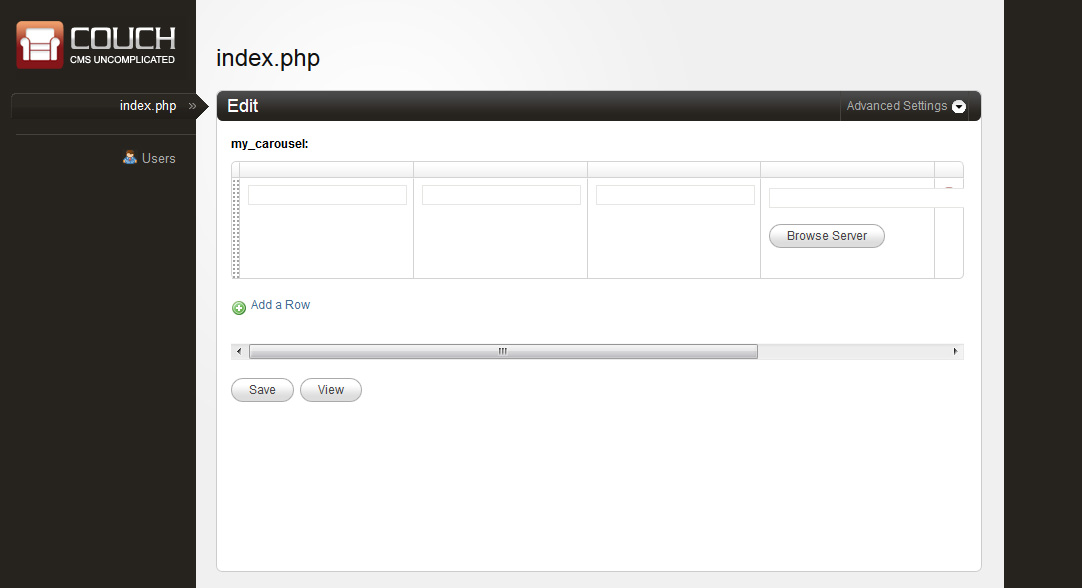Click the row drag handle grip
Image resolution: width=1082 pixels, height=588 pixels.
coord(236,228)
